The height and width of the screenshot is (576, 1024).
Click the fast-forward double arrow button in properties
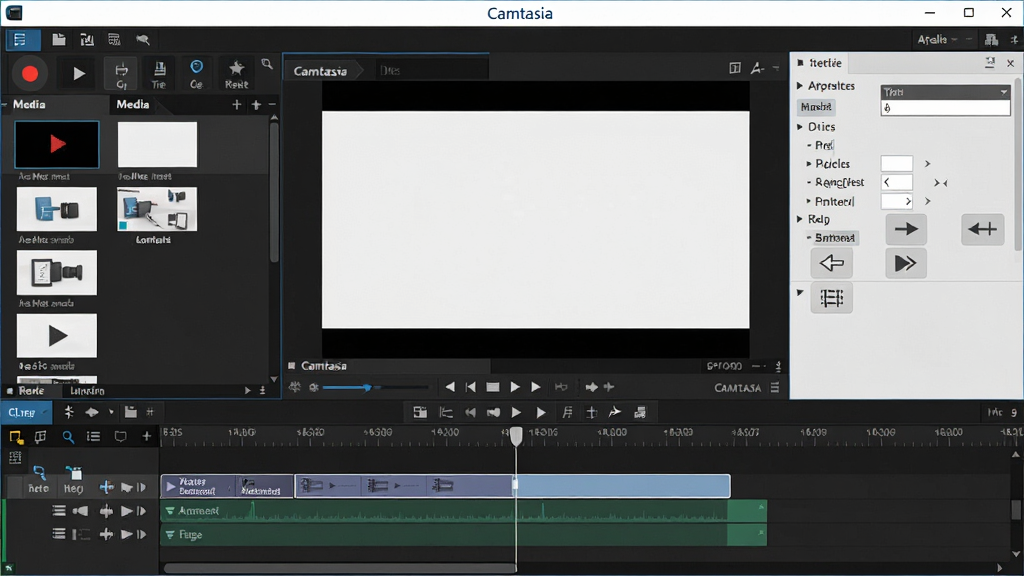(906, 263)
